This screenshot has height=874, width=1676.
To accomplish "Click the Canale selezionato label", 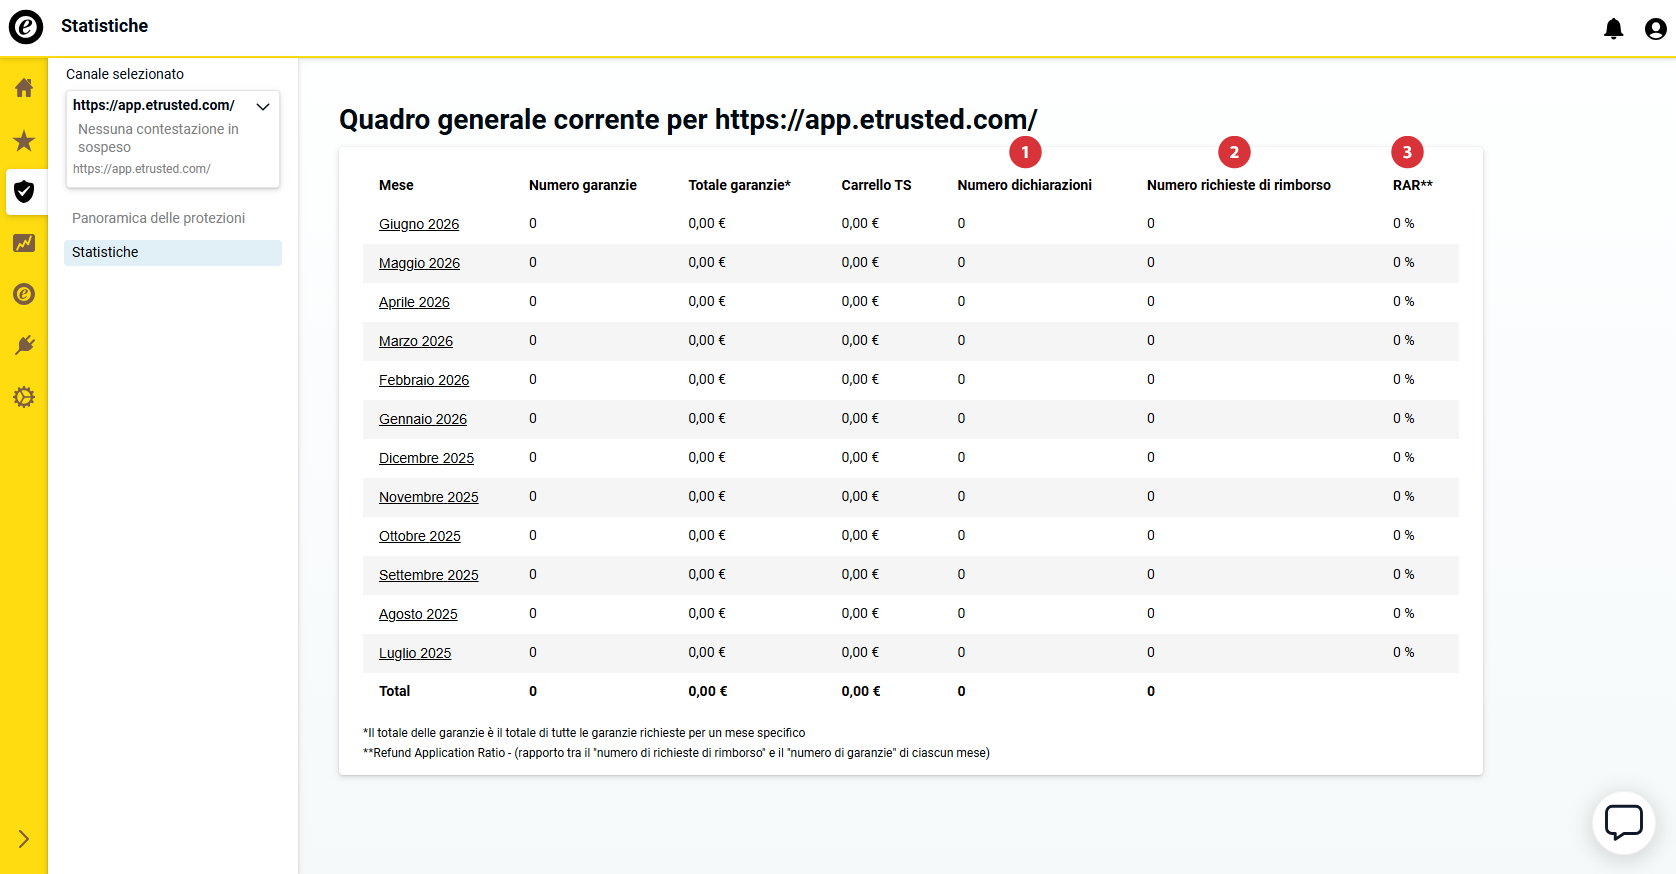I will (x=125, y=74).
